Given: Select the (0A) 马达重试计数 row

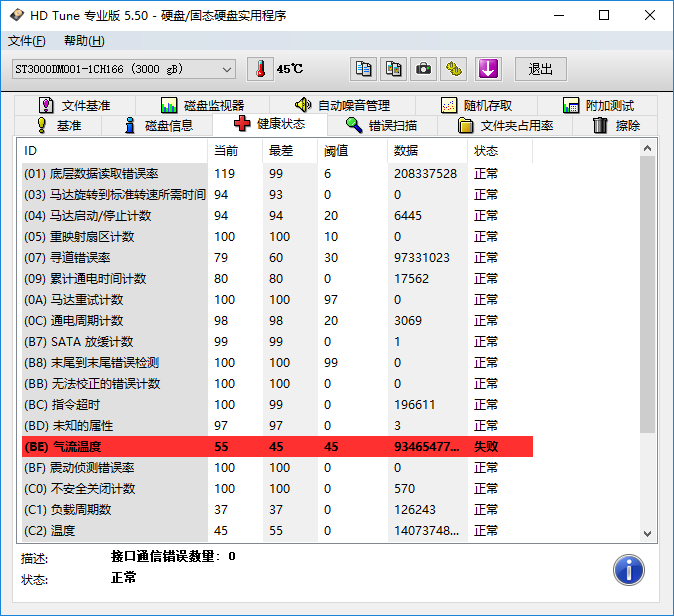Looking at the screenshot, I should click(x=277, y=300).
